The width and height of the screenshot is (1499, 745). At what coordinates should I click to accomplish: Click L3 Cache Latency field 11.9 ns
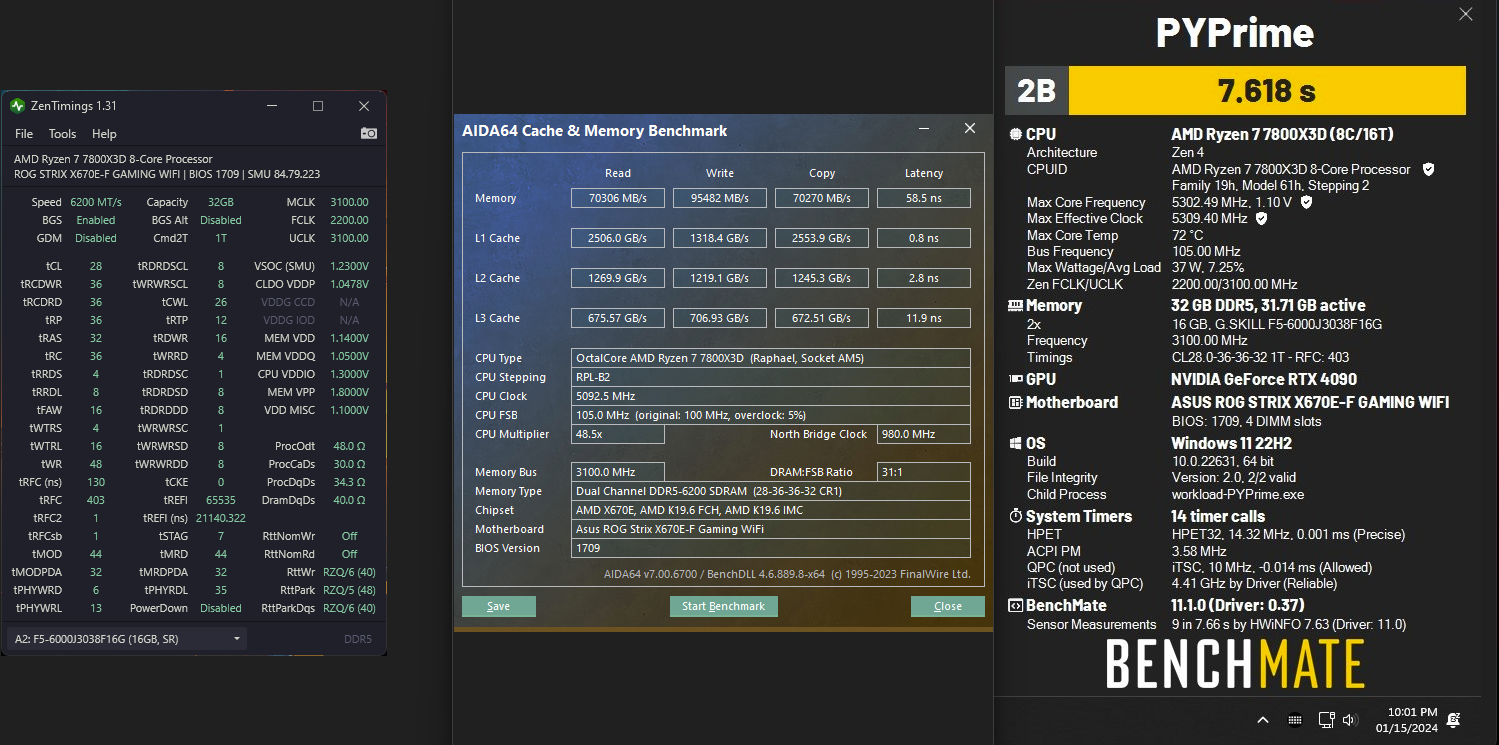(x=924, y=318)
